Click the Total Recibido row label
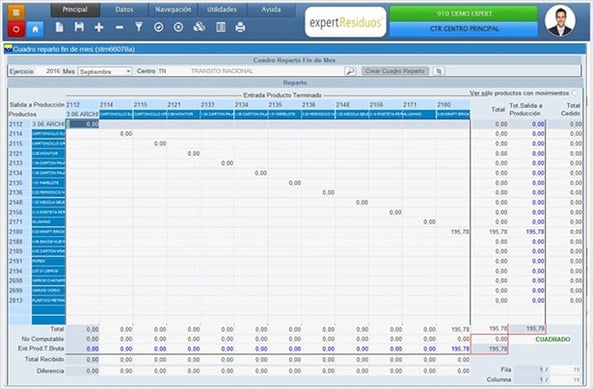593x389 pixels. click(x=44, y=359)
